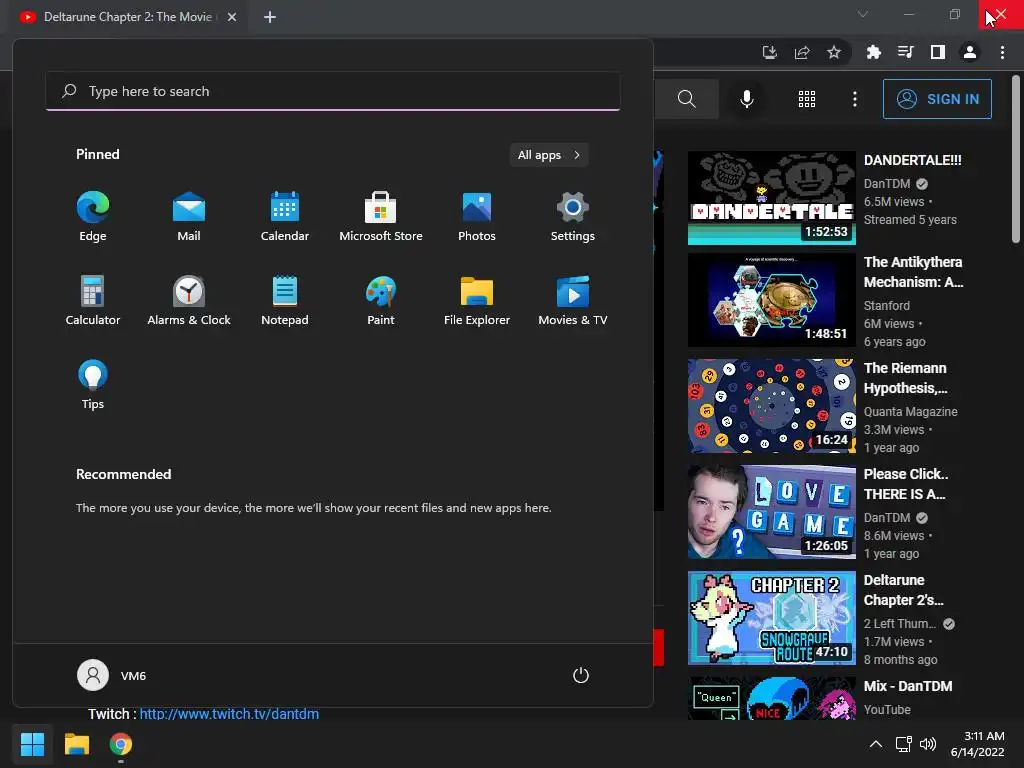Open the LOVE GAME video thumbnail
Image resolution: width=1024 pixels, height=768 pixels.
772,512
